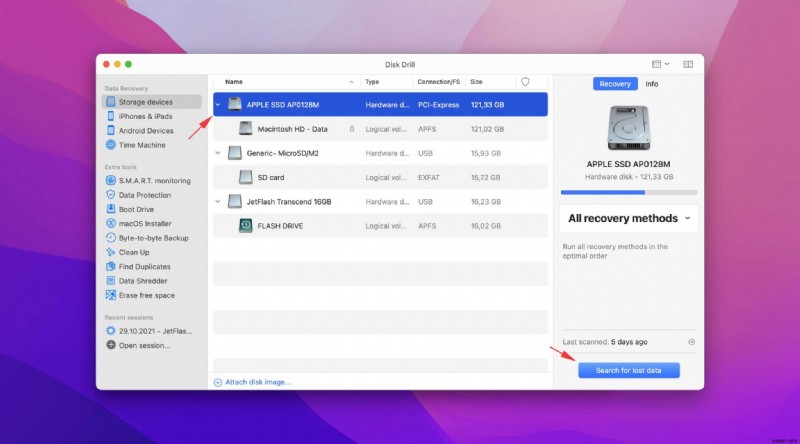Click Open session plus icon
This screenshot has width=800, height=444.
pyautogui.click(x=111, y=345)
